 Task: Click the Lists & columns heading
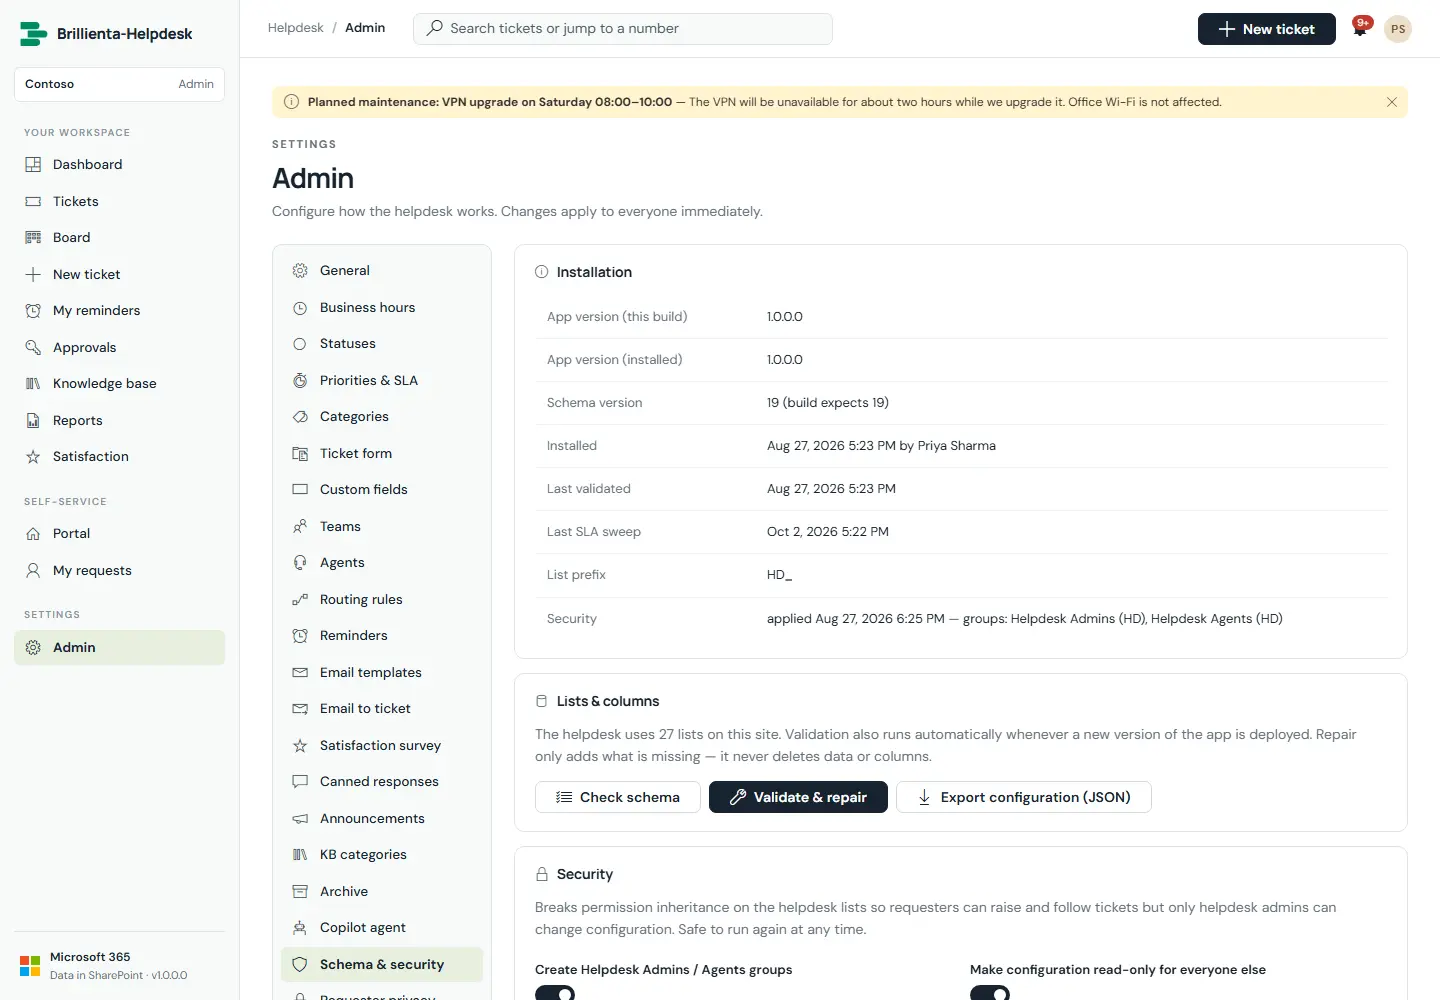(x=608, y=701)
